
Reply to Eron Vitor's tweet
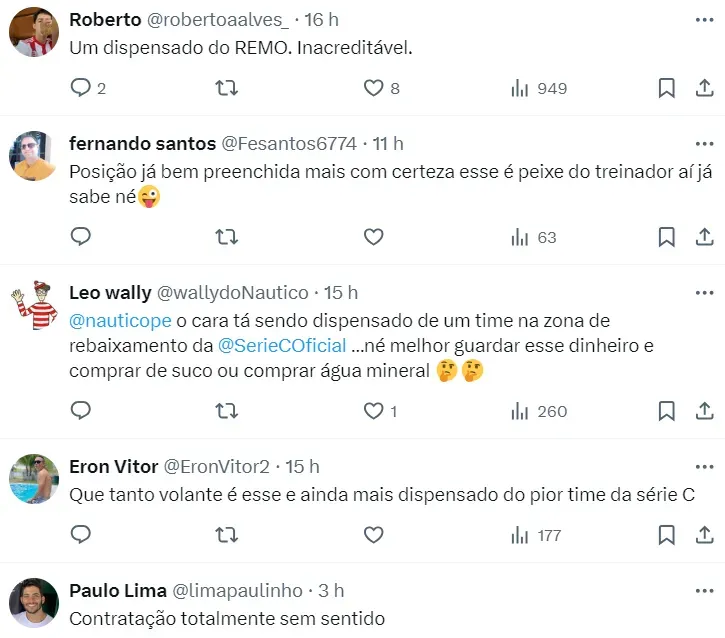pyautogui.click(x=81, y=535)
